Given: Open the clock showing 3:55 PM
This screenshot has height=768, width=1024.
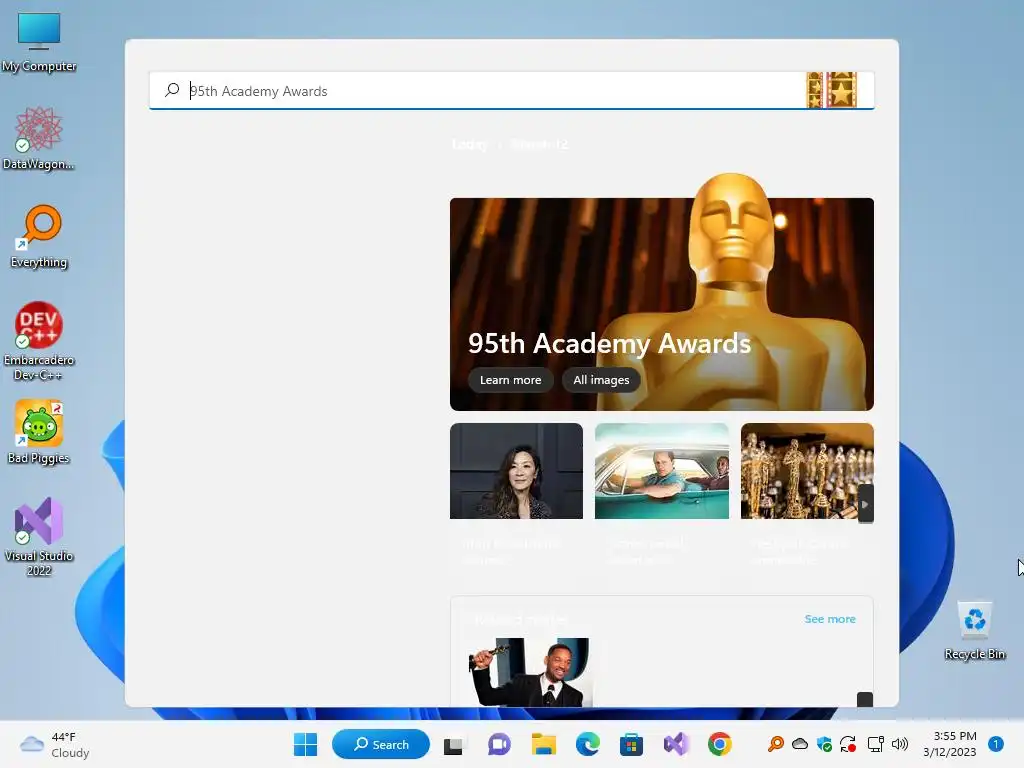Looking at the screenshot, I should (x=950, y=744).
